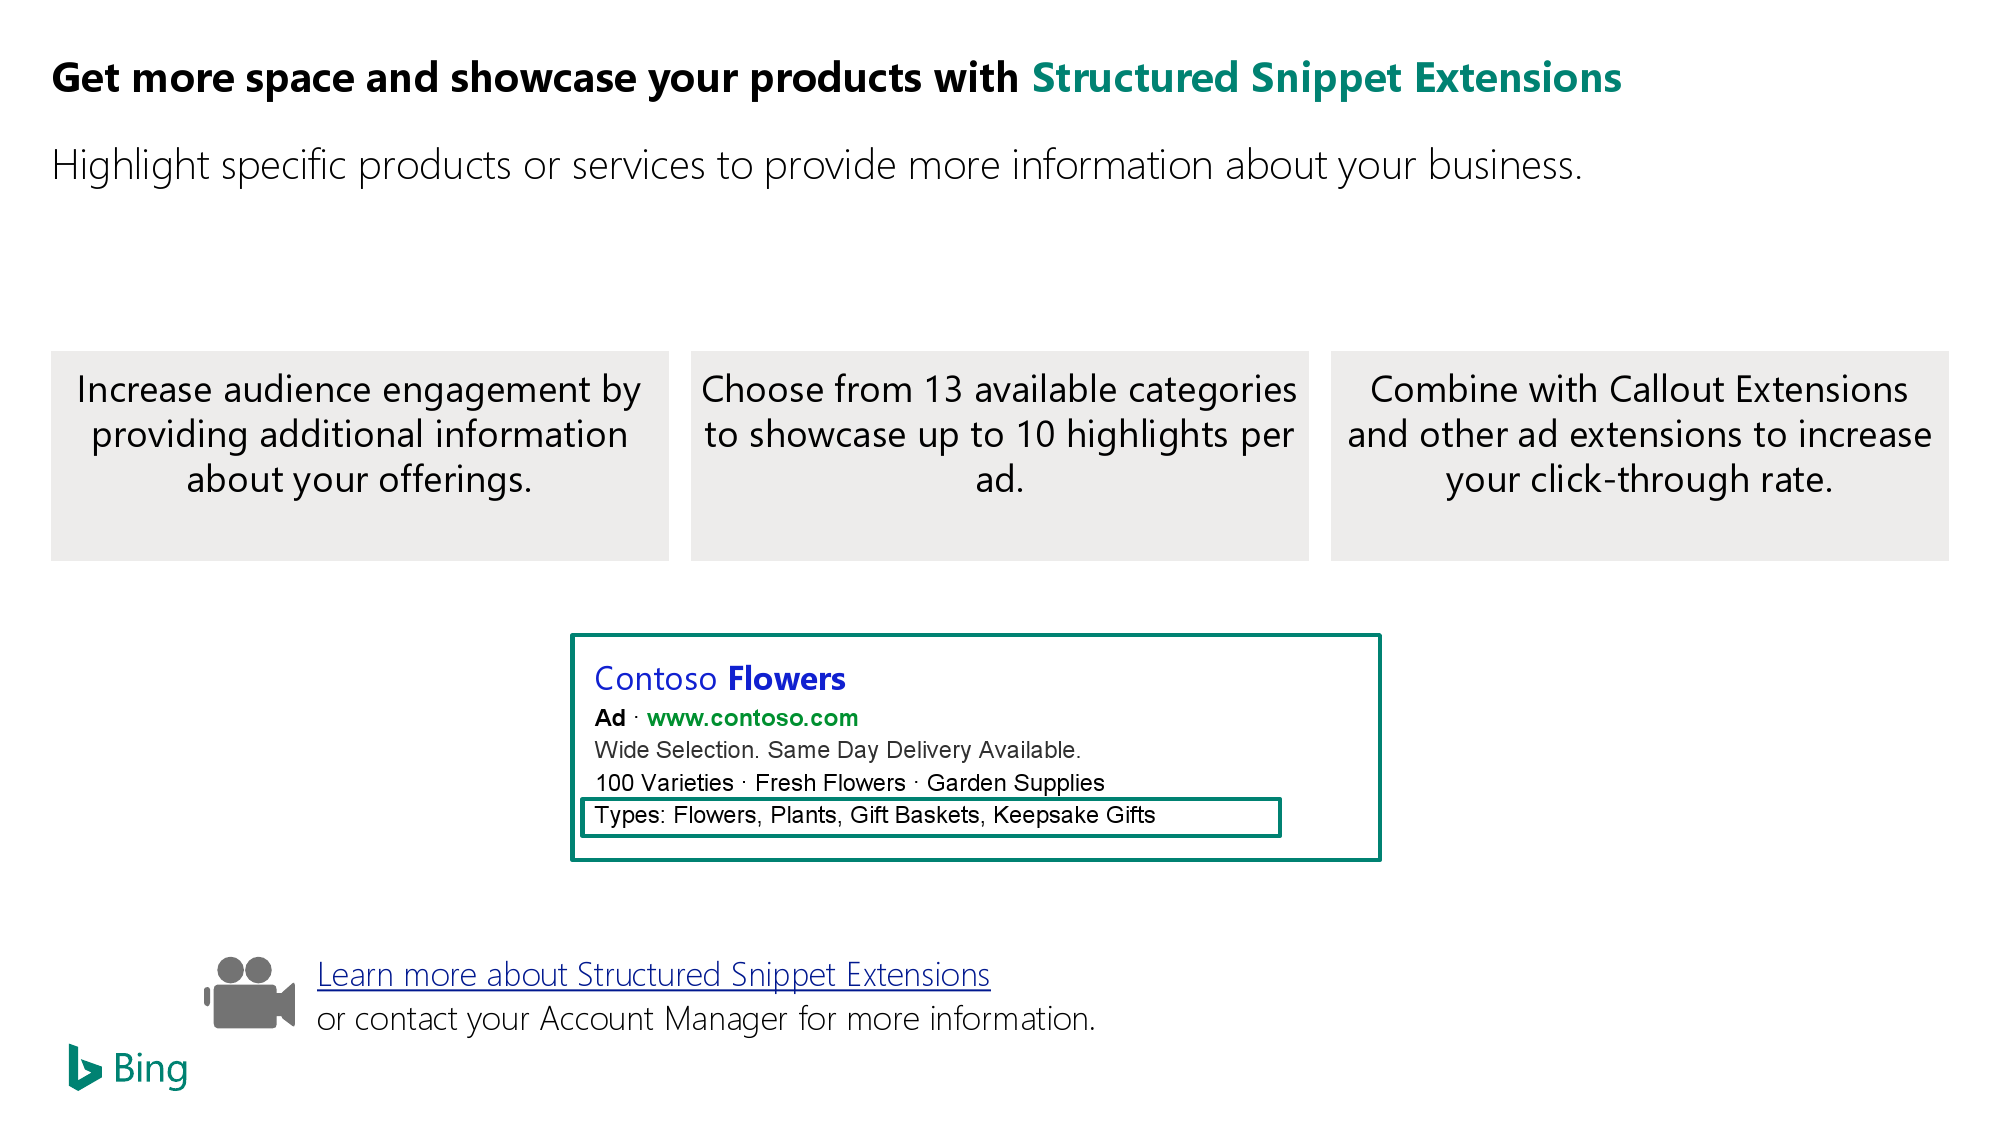The image size is (2000, 1125).
Task: Click the video camera icon
Action: (250, 992)
